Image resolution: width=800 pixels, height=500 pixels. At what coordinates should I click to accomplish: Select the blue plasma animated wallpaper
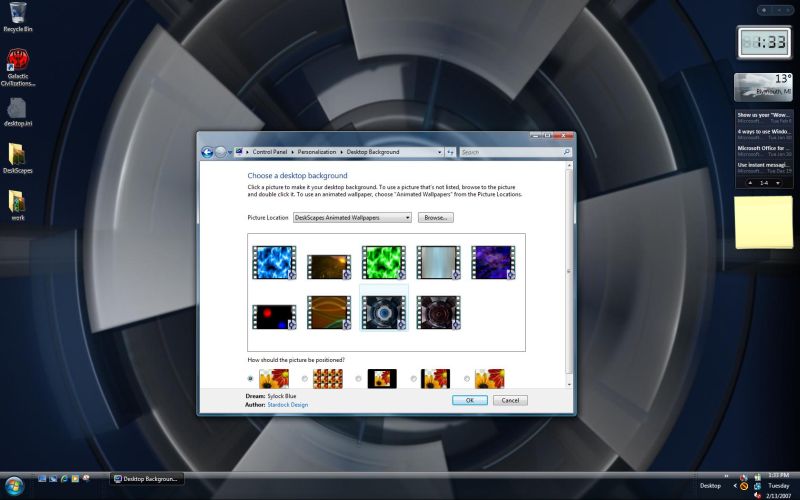tap(274, 262)
